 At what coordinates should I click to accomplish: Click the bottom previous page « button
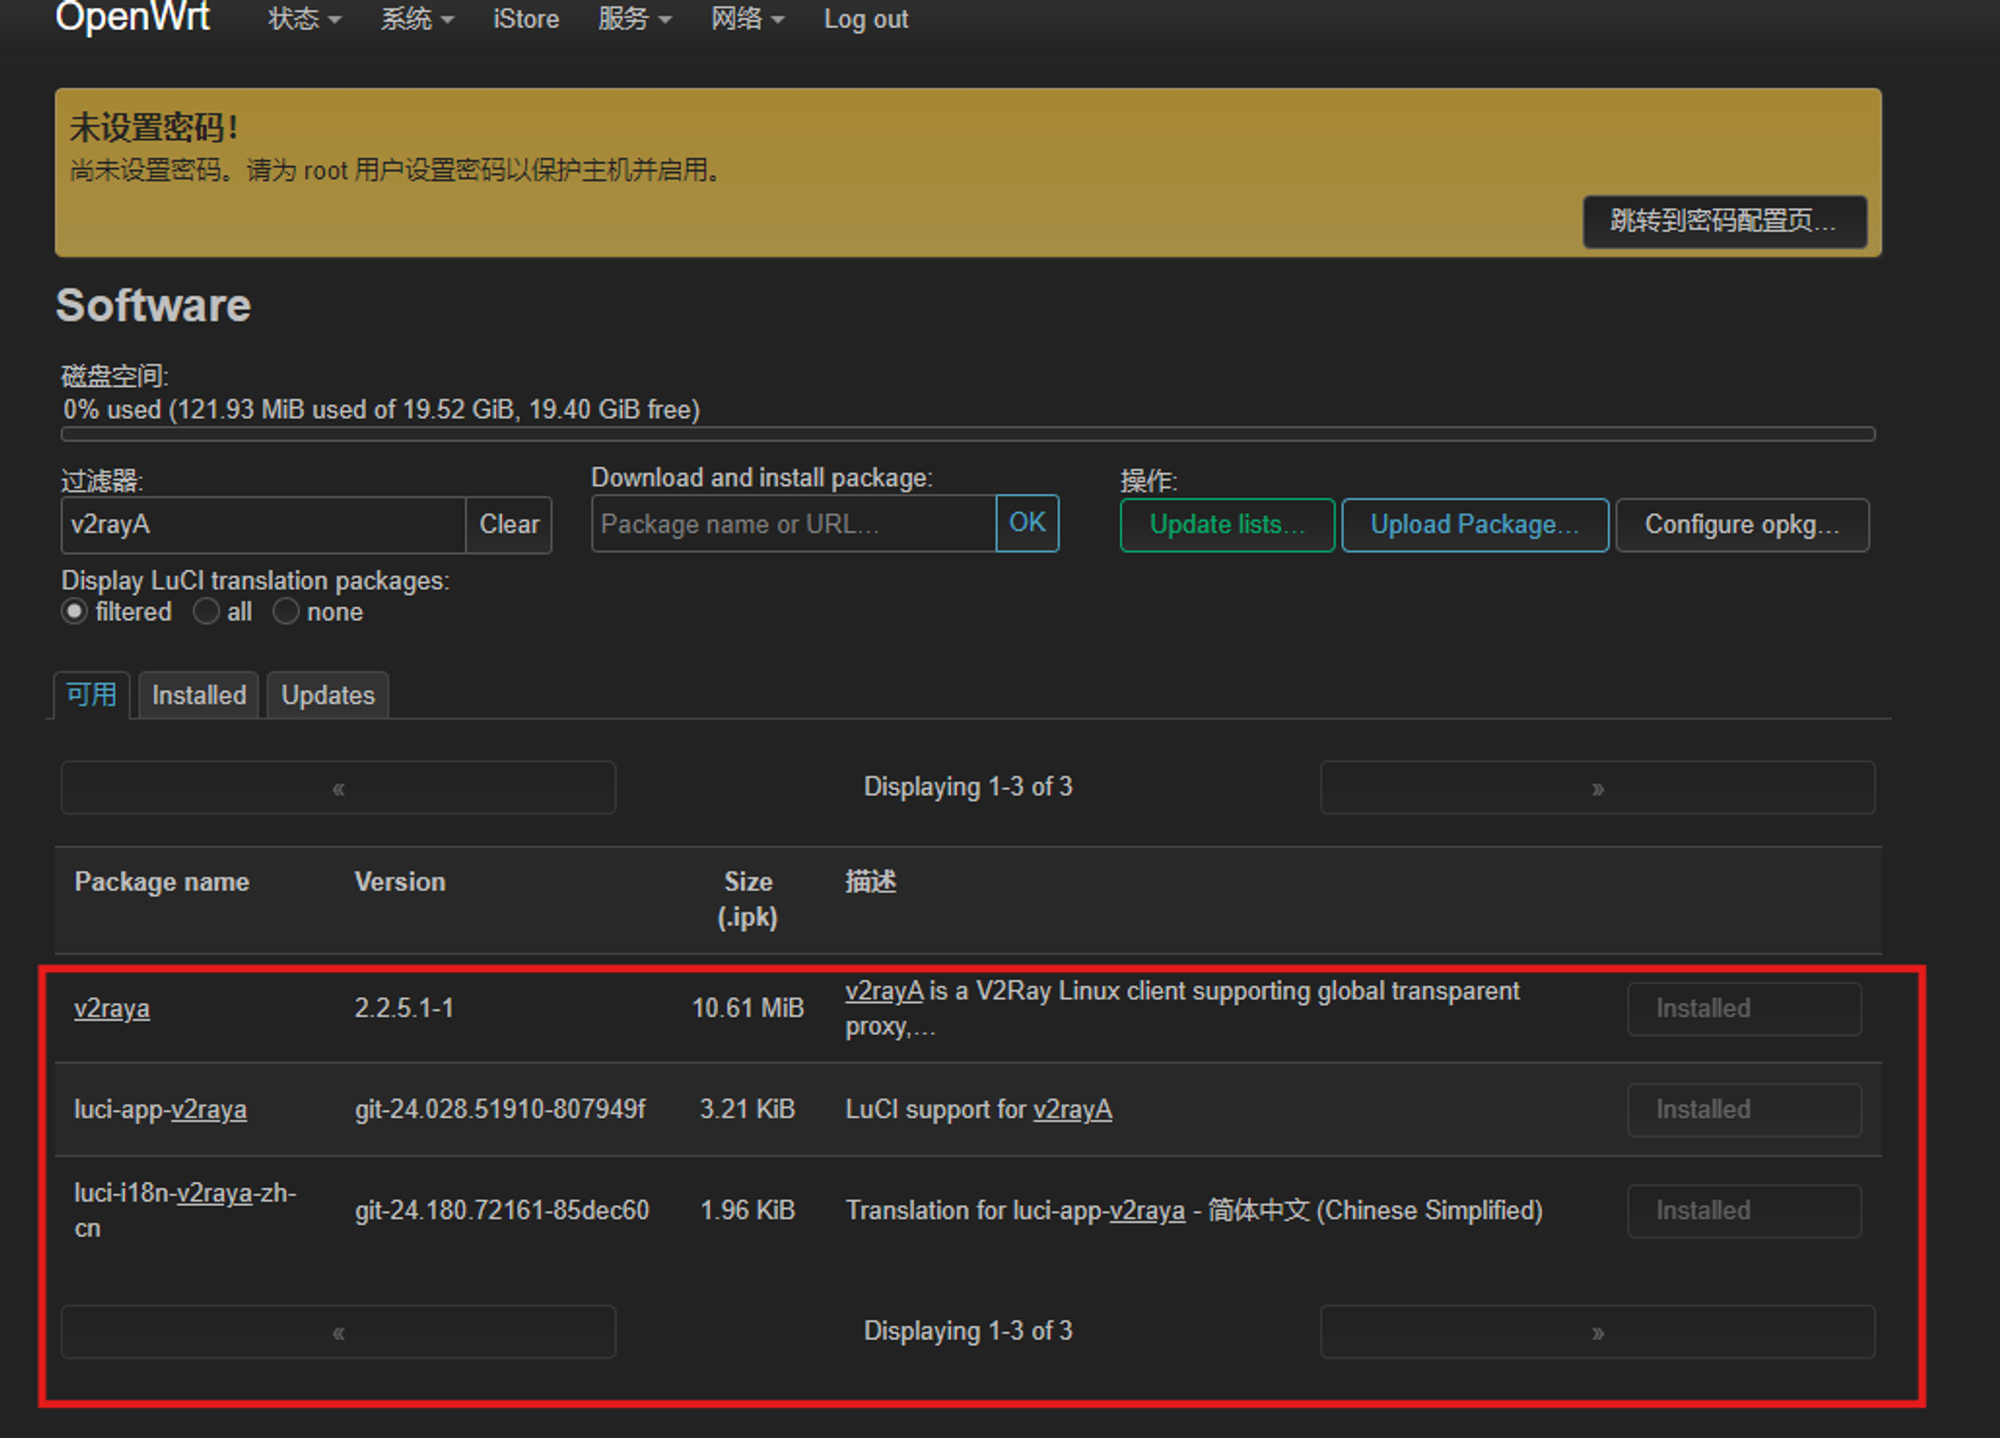point(338,1332)
